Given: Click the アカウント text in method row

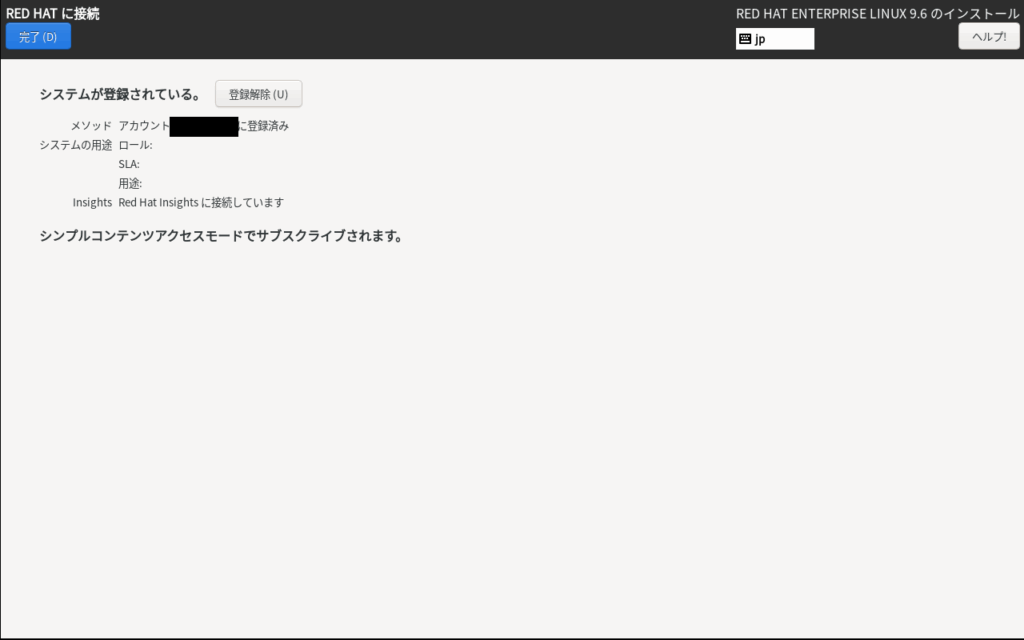Looking at the screenshot, I should [144, 126].
